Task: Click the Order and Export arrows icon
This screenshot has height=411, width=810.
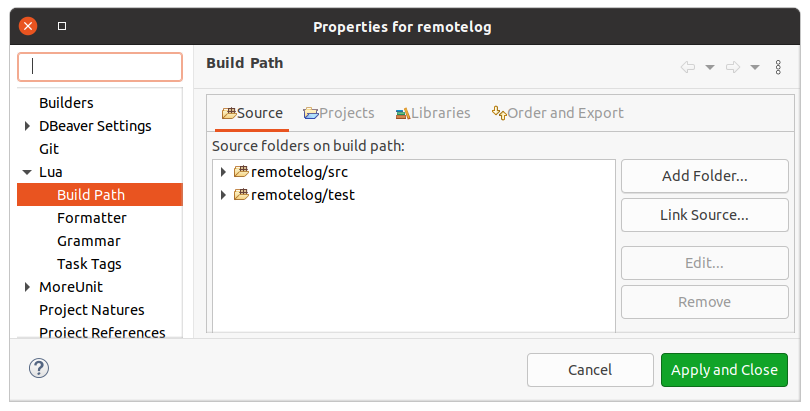Action: click(499, 113)
